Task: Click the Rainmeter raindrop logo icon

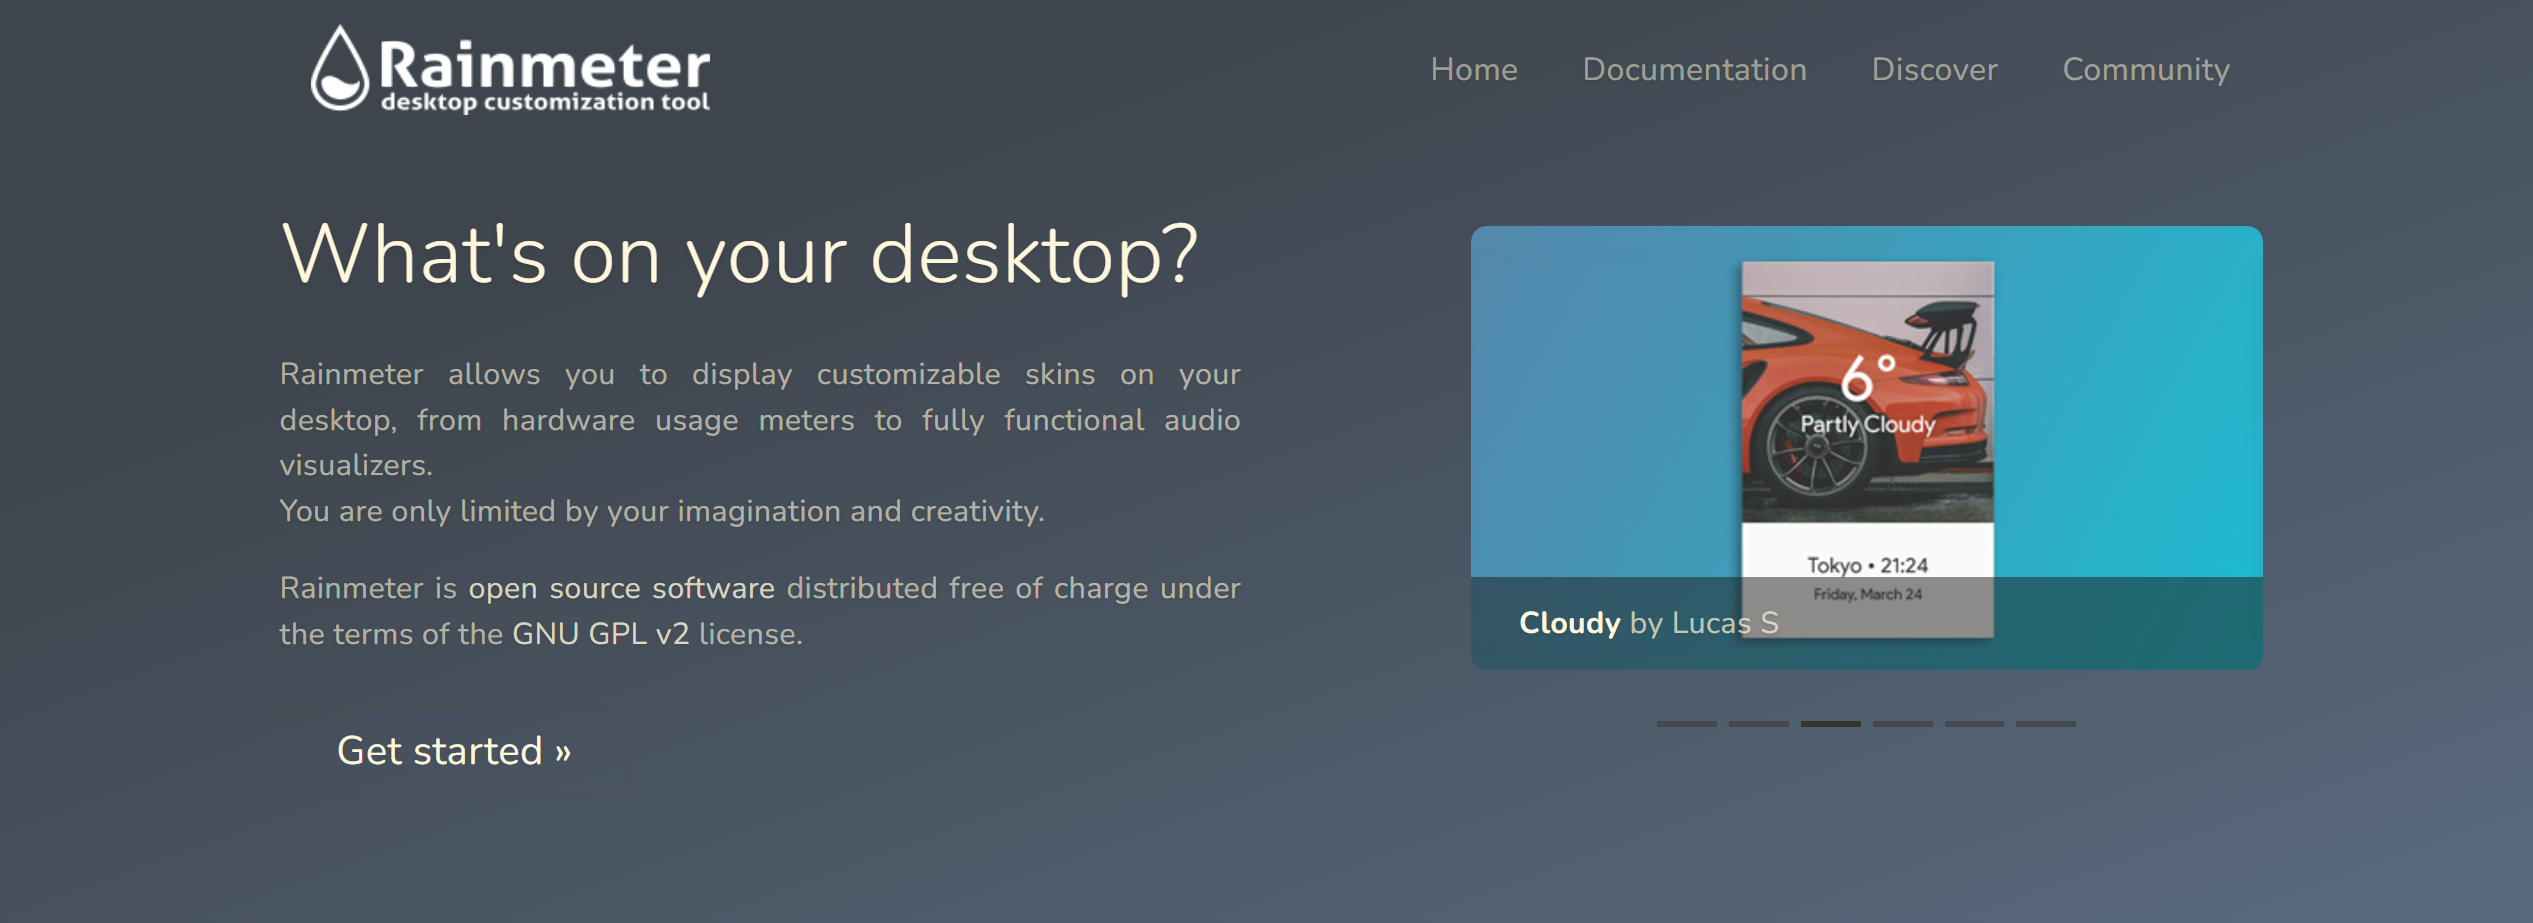Action: [340, 69]
